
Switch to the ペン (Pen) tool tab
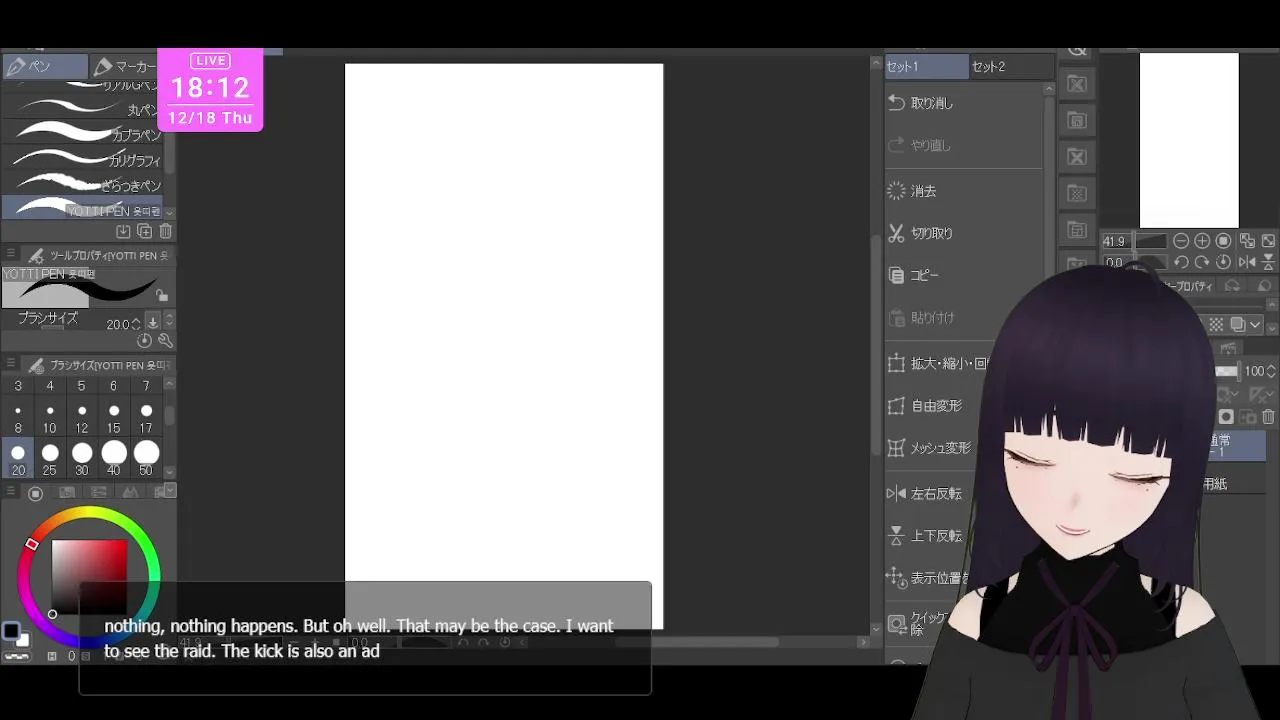44,67
